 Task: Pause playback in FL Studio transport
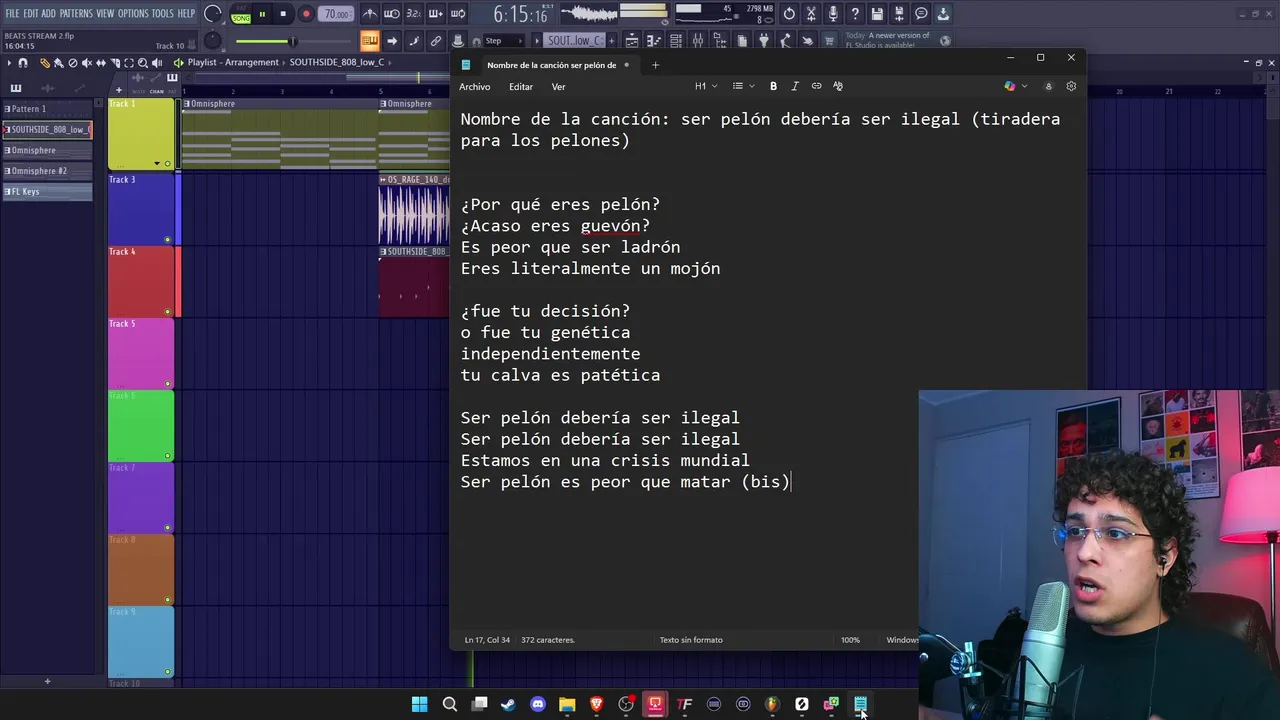pyautogui.click(x=262, y=14)
